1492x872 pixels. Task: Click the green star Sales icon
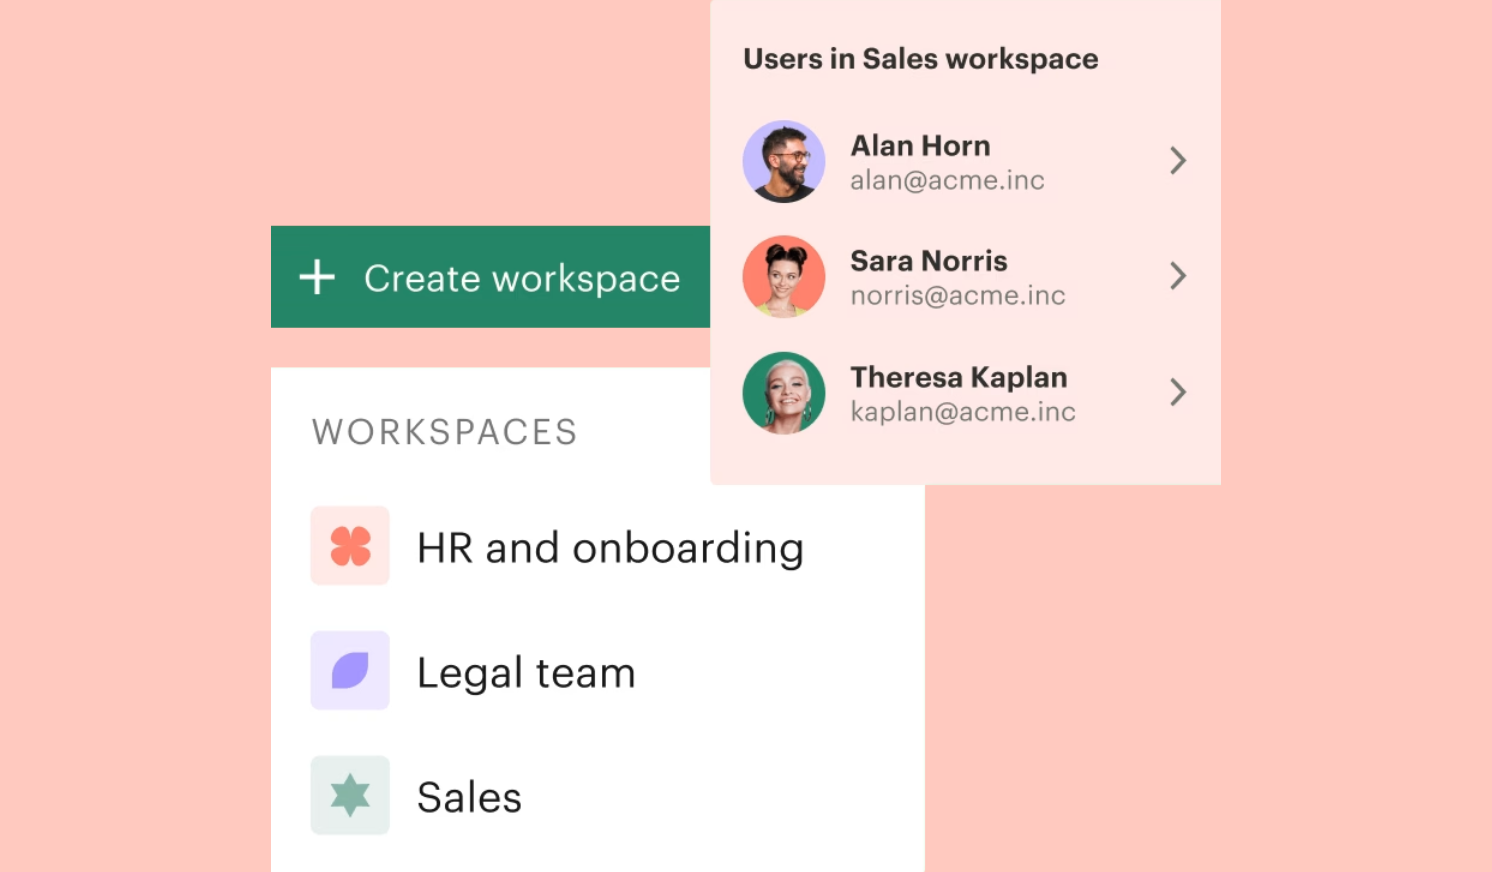[x=350, y=796]
